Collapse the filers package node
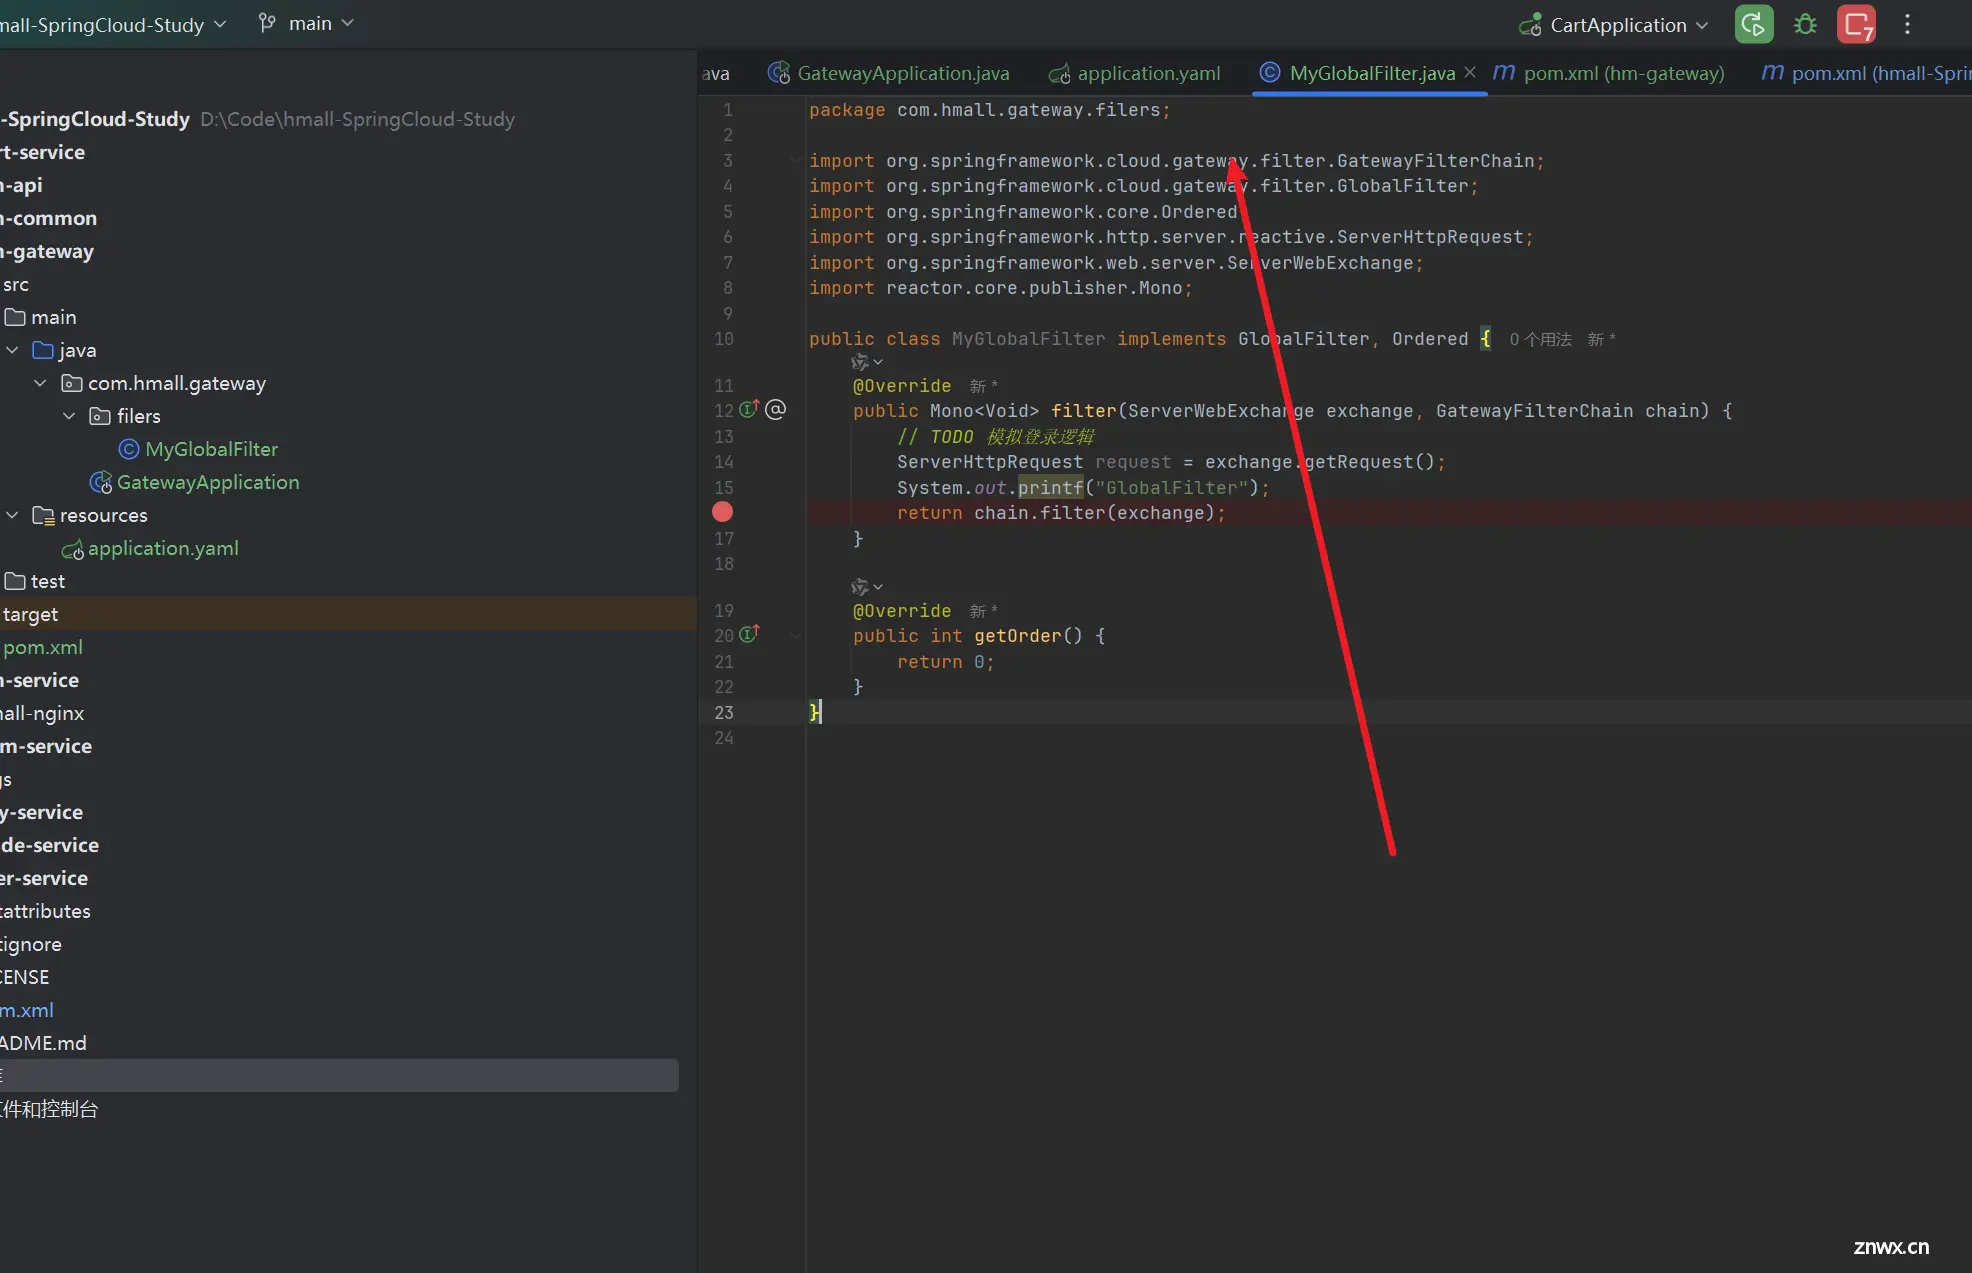The height and width of the screenshot is (1273, 1972). 69,416
